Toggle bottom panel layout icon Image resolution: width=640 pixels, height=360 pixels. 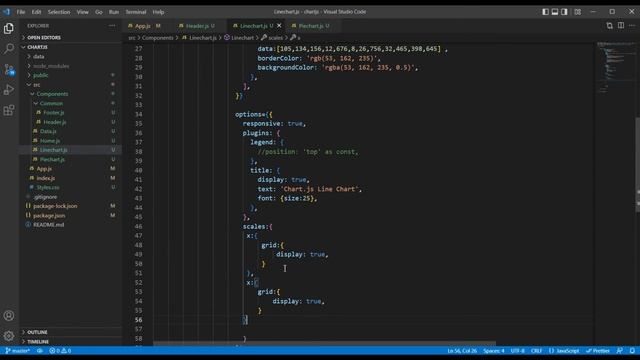(555, 12)
